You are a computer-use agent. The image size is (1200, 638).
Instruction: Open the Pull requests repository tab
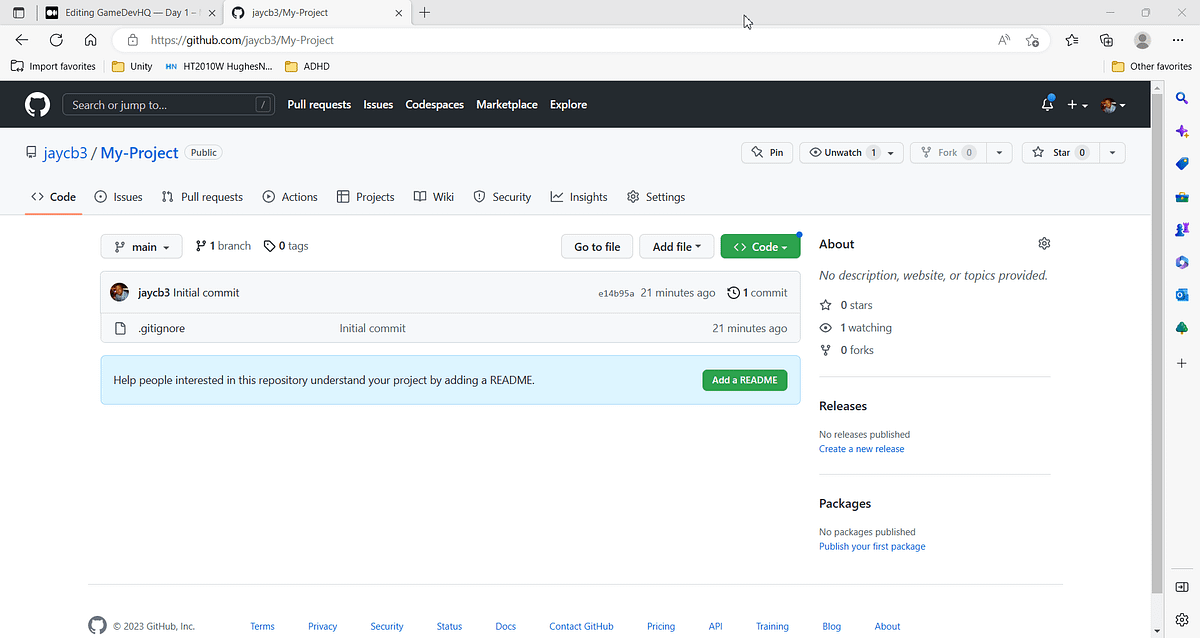202,197
